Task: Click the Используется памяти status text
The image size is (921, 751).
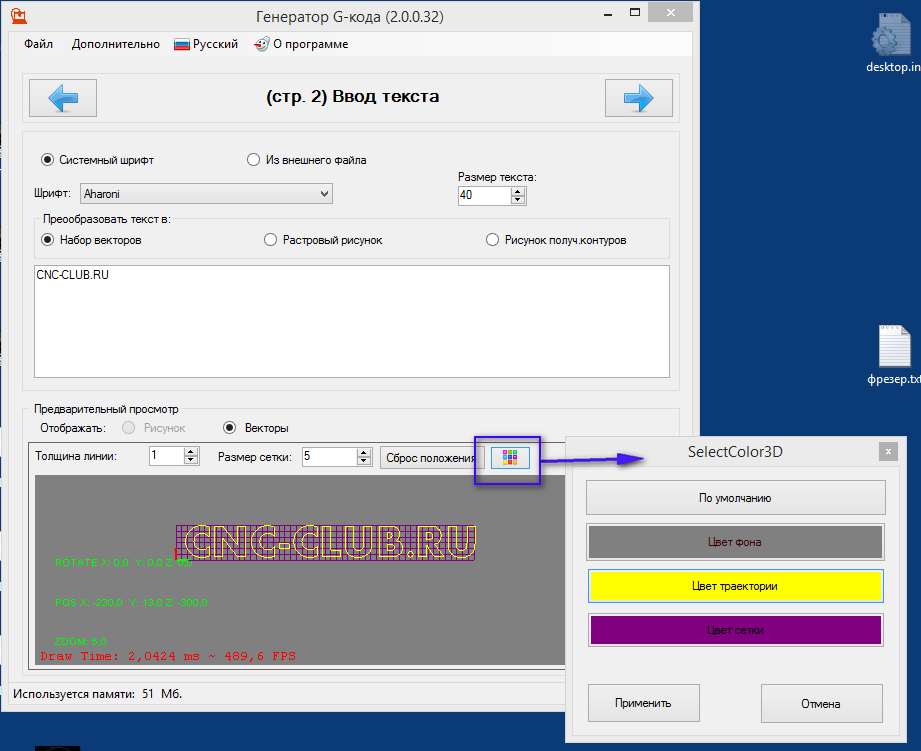Action: [x=98, y=694]
